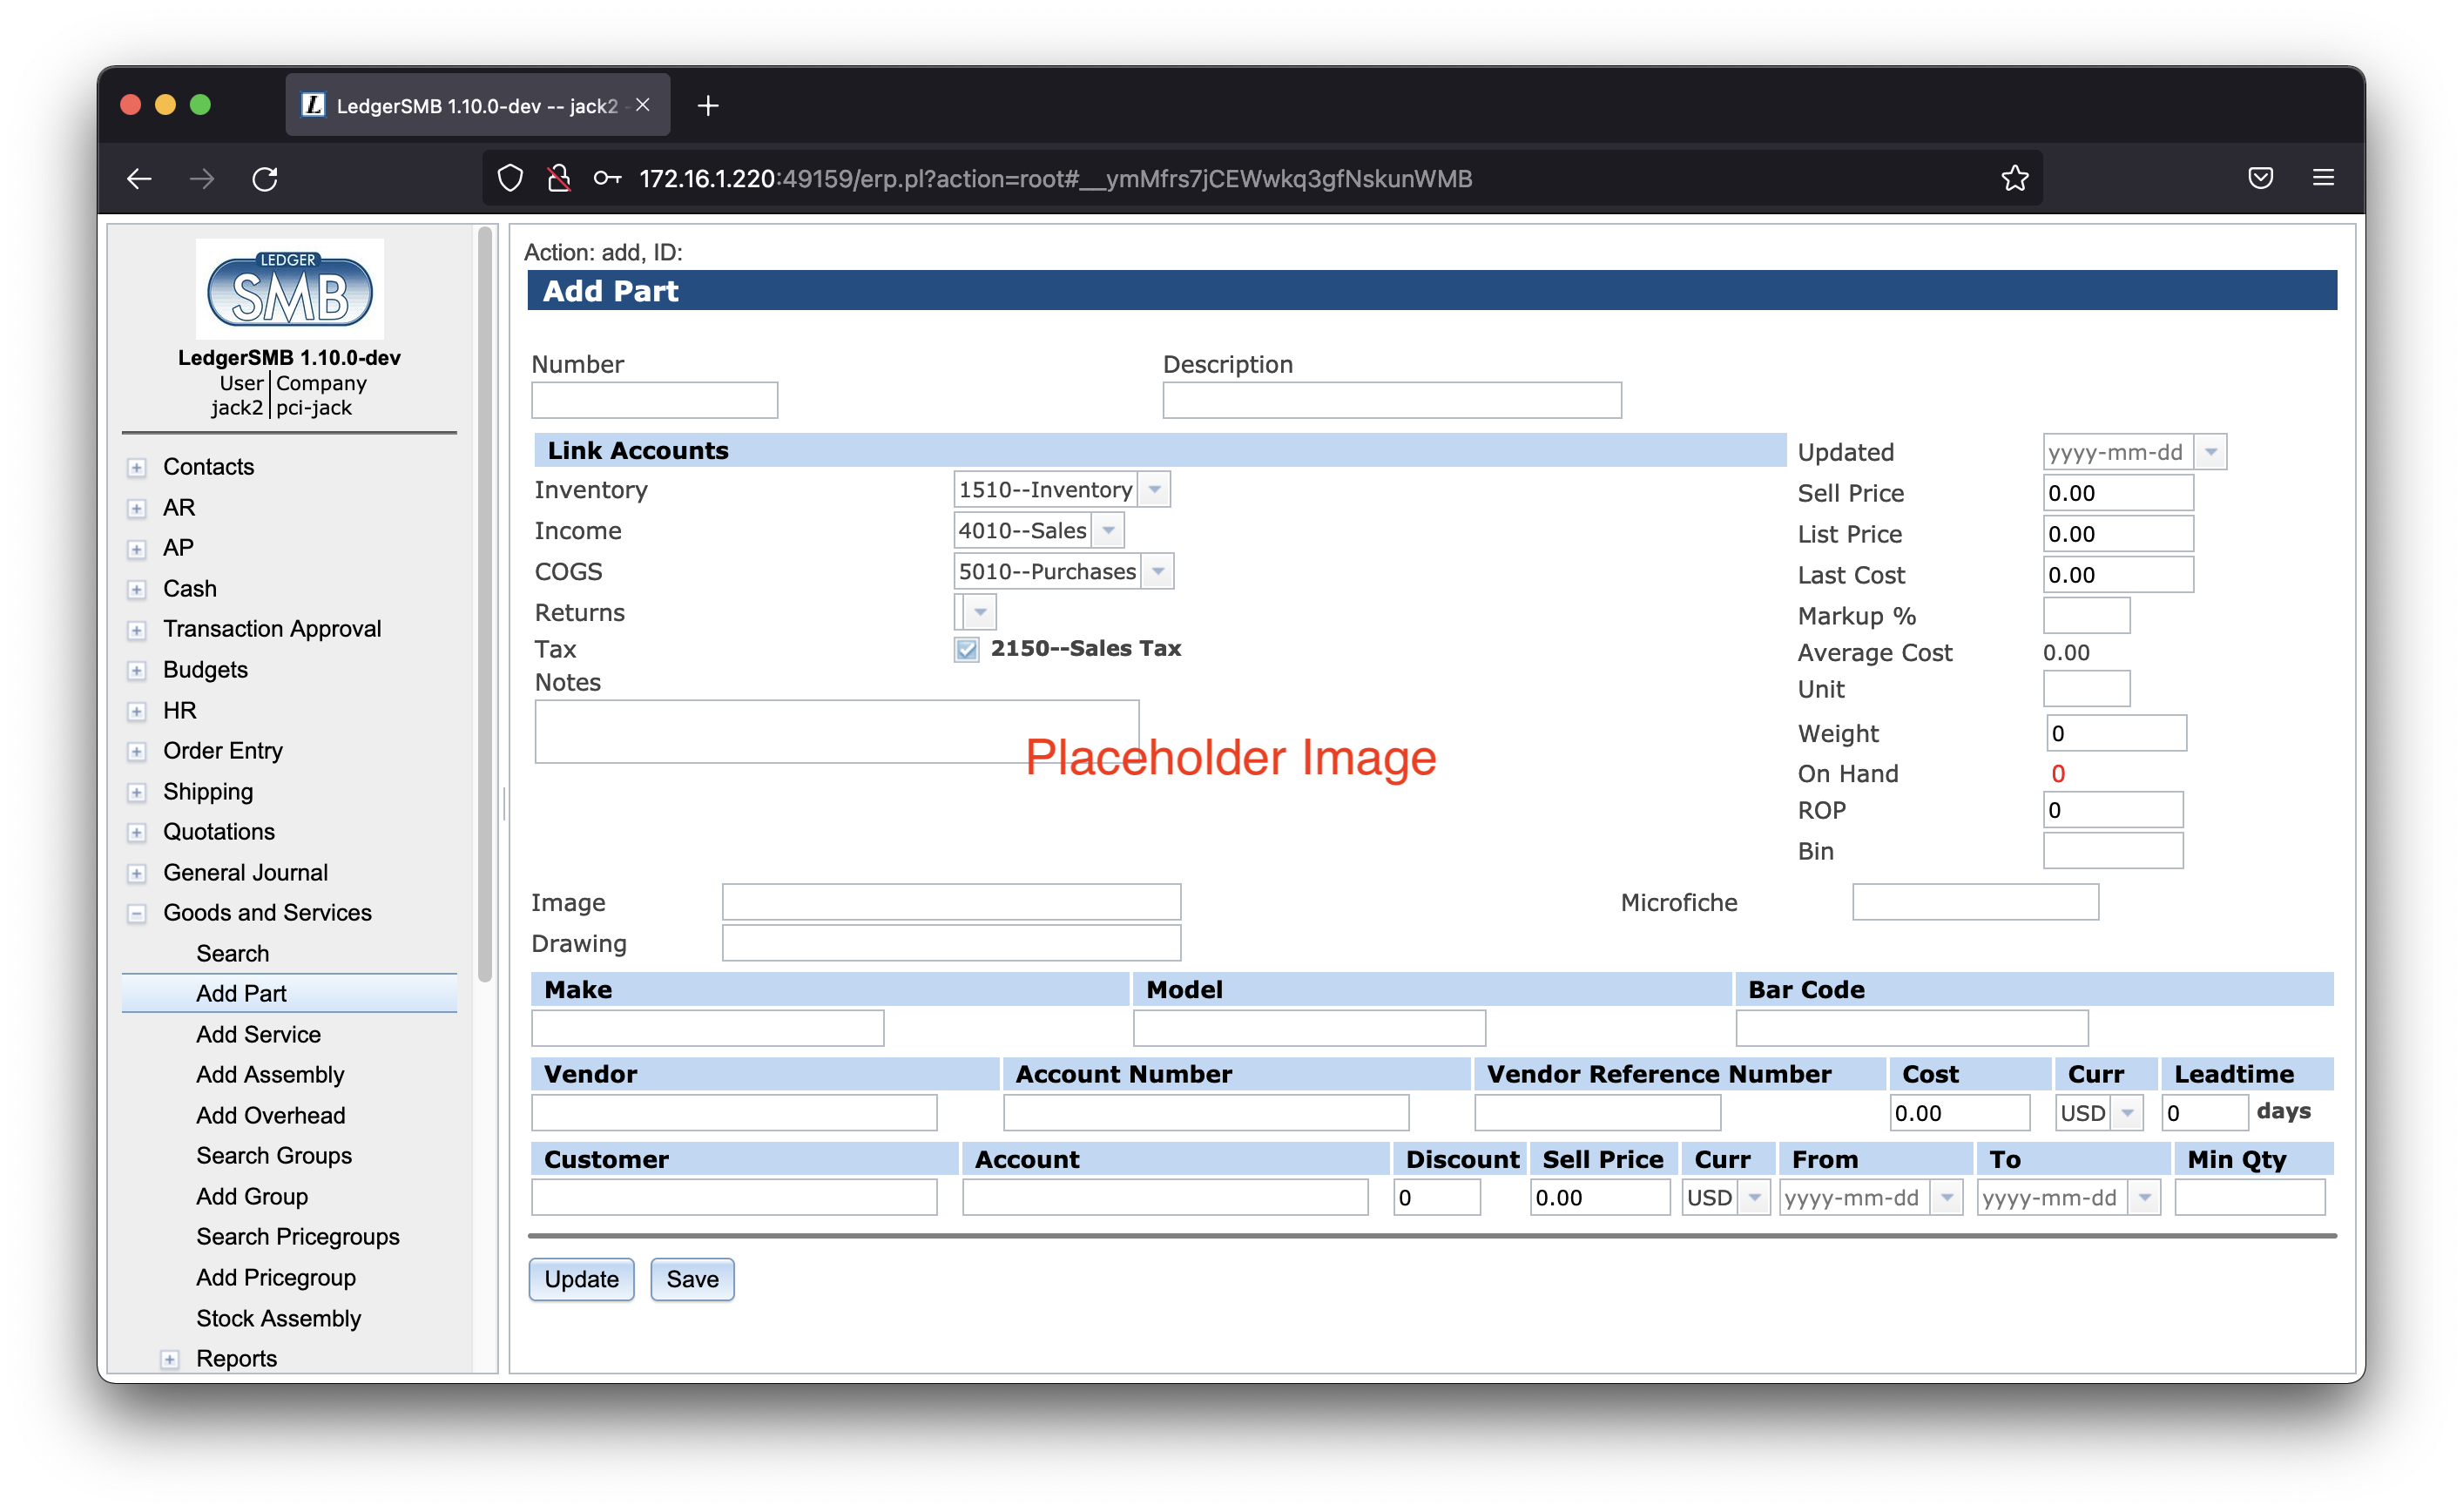This screenshot has width=2463, height=1512.
Task: Click the Vendor name input field
Action: [x=734, y=1113]
